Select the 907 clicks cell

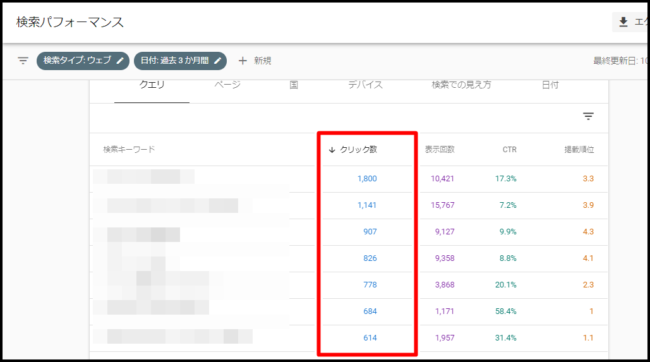pyautogui.click(x=370, y=232)
